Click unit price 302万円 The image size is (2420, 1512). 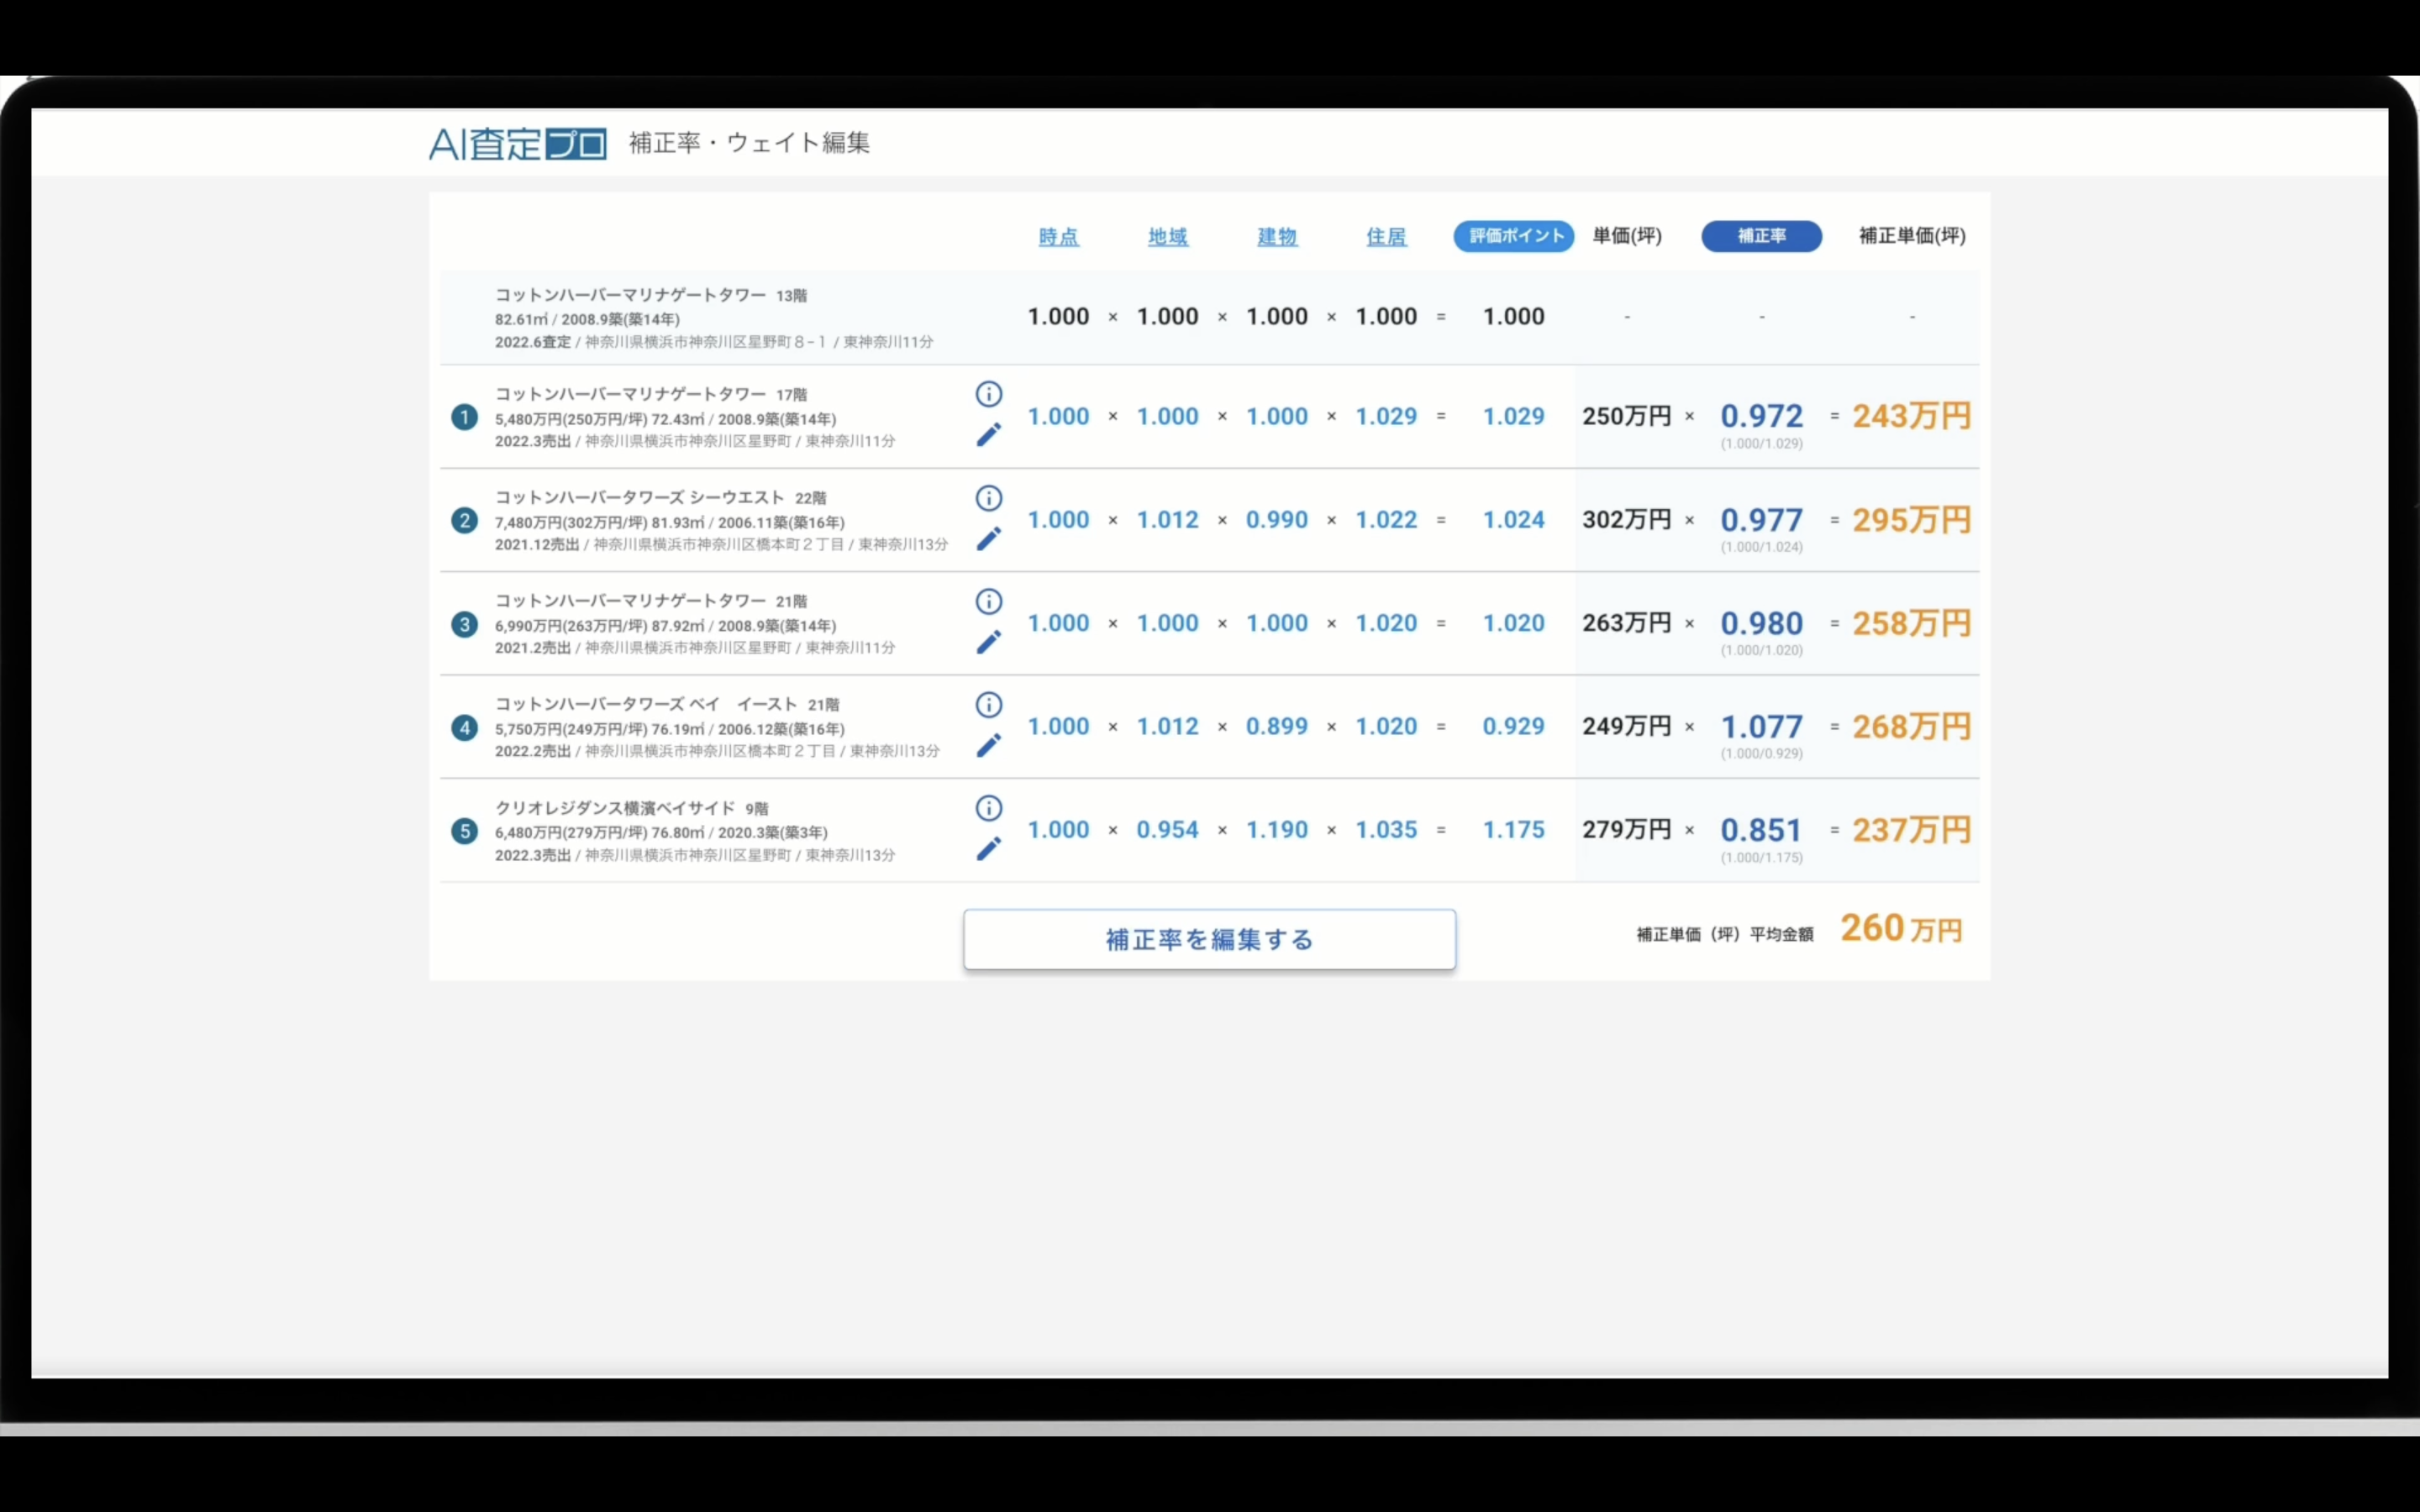(x=1626, y=520)
